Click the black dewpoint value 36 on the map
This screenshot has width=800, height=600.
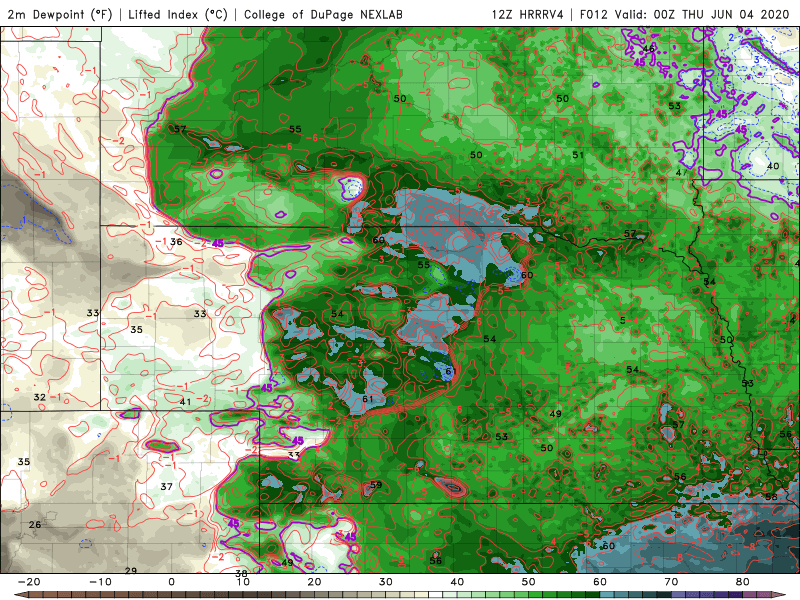coord(176,242)
